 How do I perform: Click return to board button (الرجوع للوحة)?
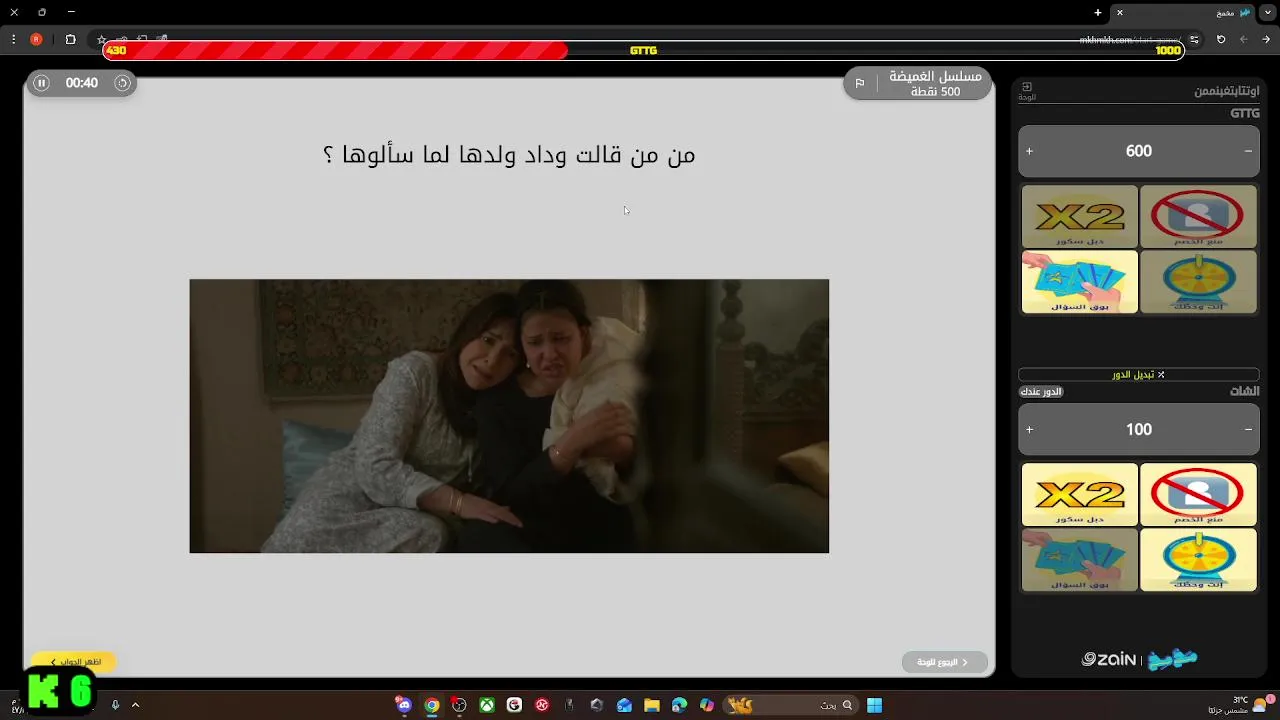(x=944, y=662)
